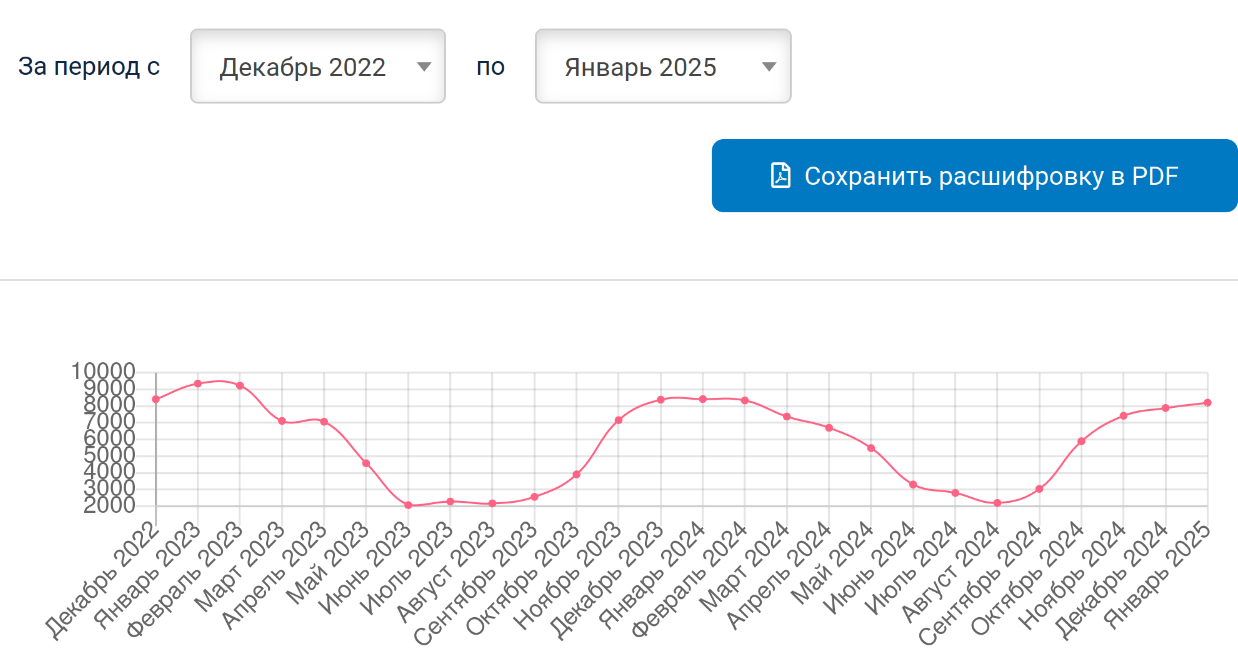Screen dimensions: 1238x656
Task: Select the Август 2024 data point
Action: click(997, 503)
